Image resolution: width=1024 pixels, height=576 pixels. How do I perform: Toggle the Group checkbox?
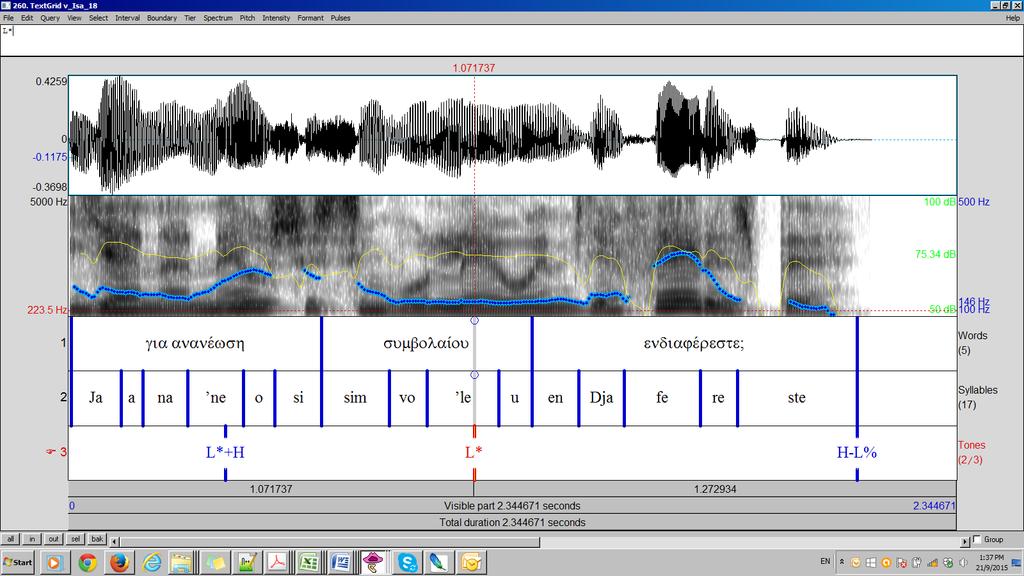pos(977,539)
